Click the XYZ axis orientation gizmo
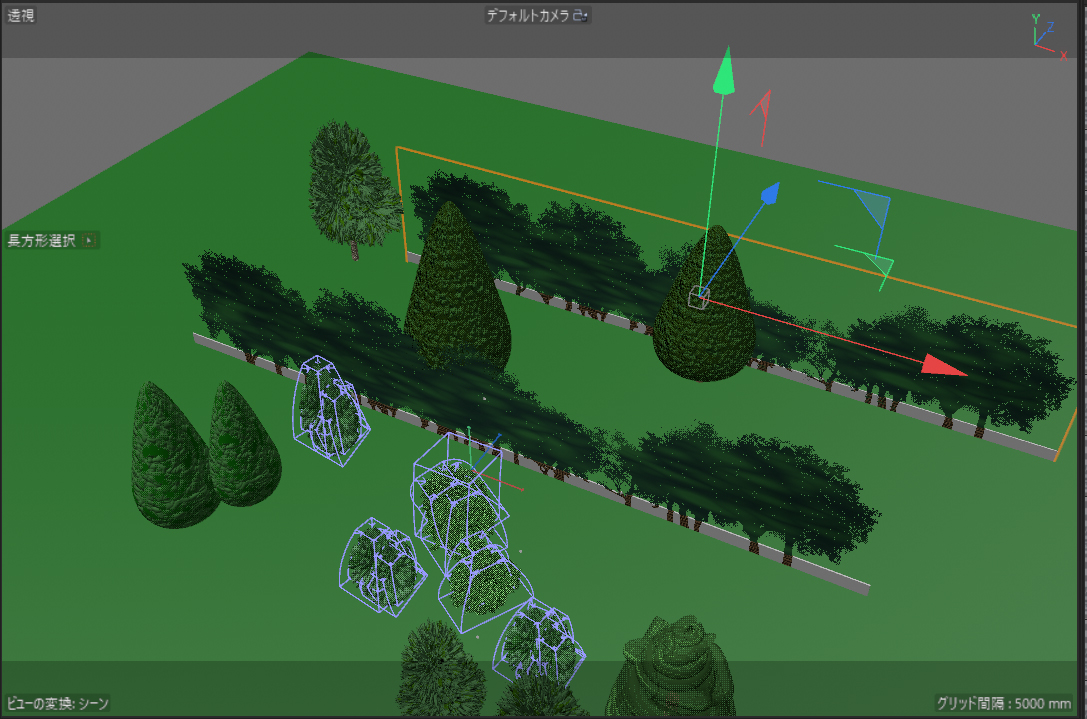 tap(1047, 34)
